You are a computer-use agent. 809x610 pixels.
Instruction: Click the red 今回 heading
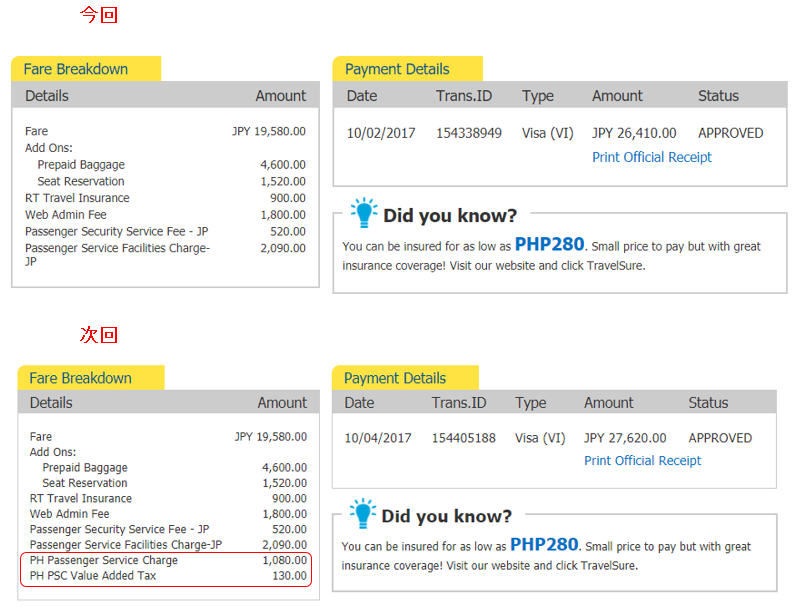click(99, 15)
